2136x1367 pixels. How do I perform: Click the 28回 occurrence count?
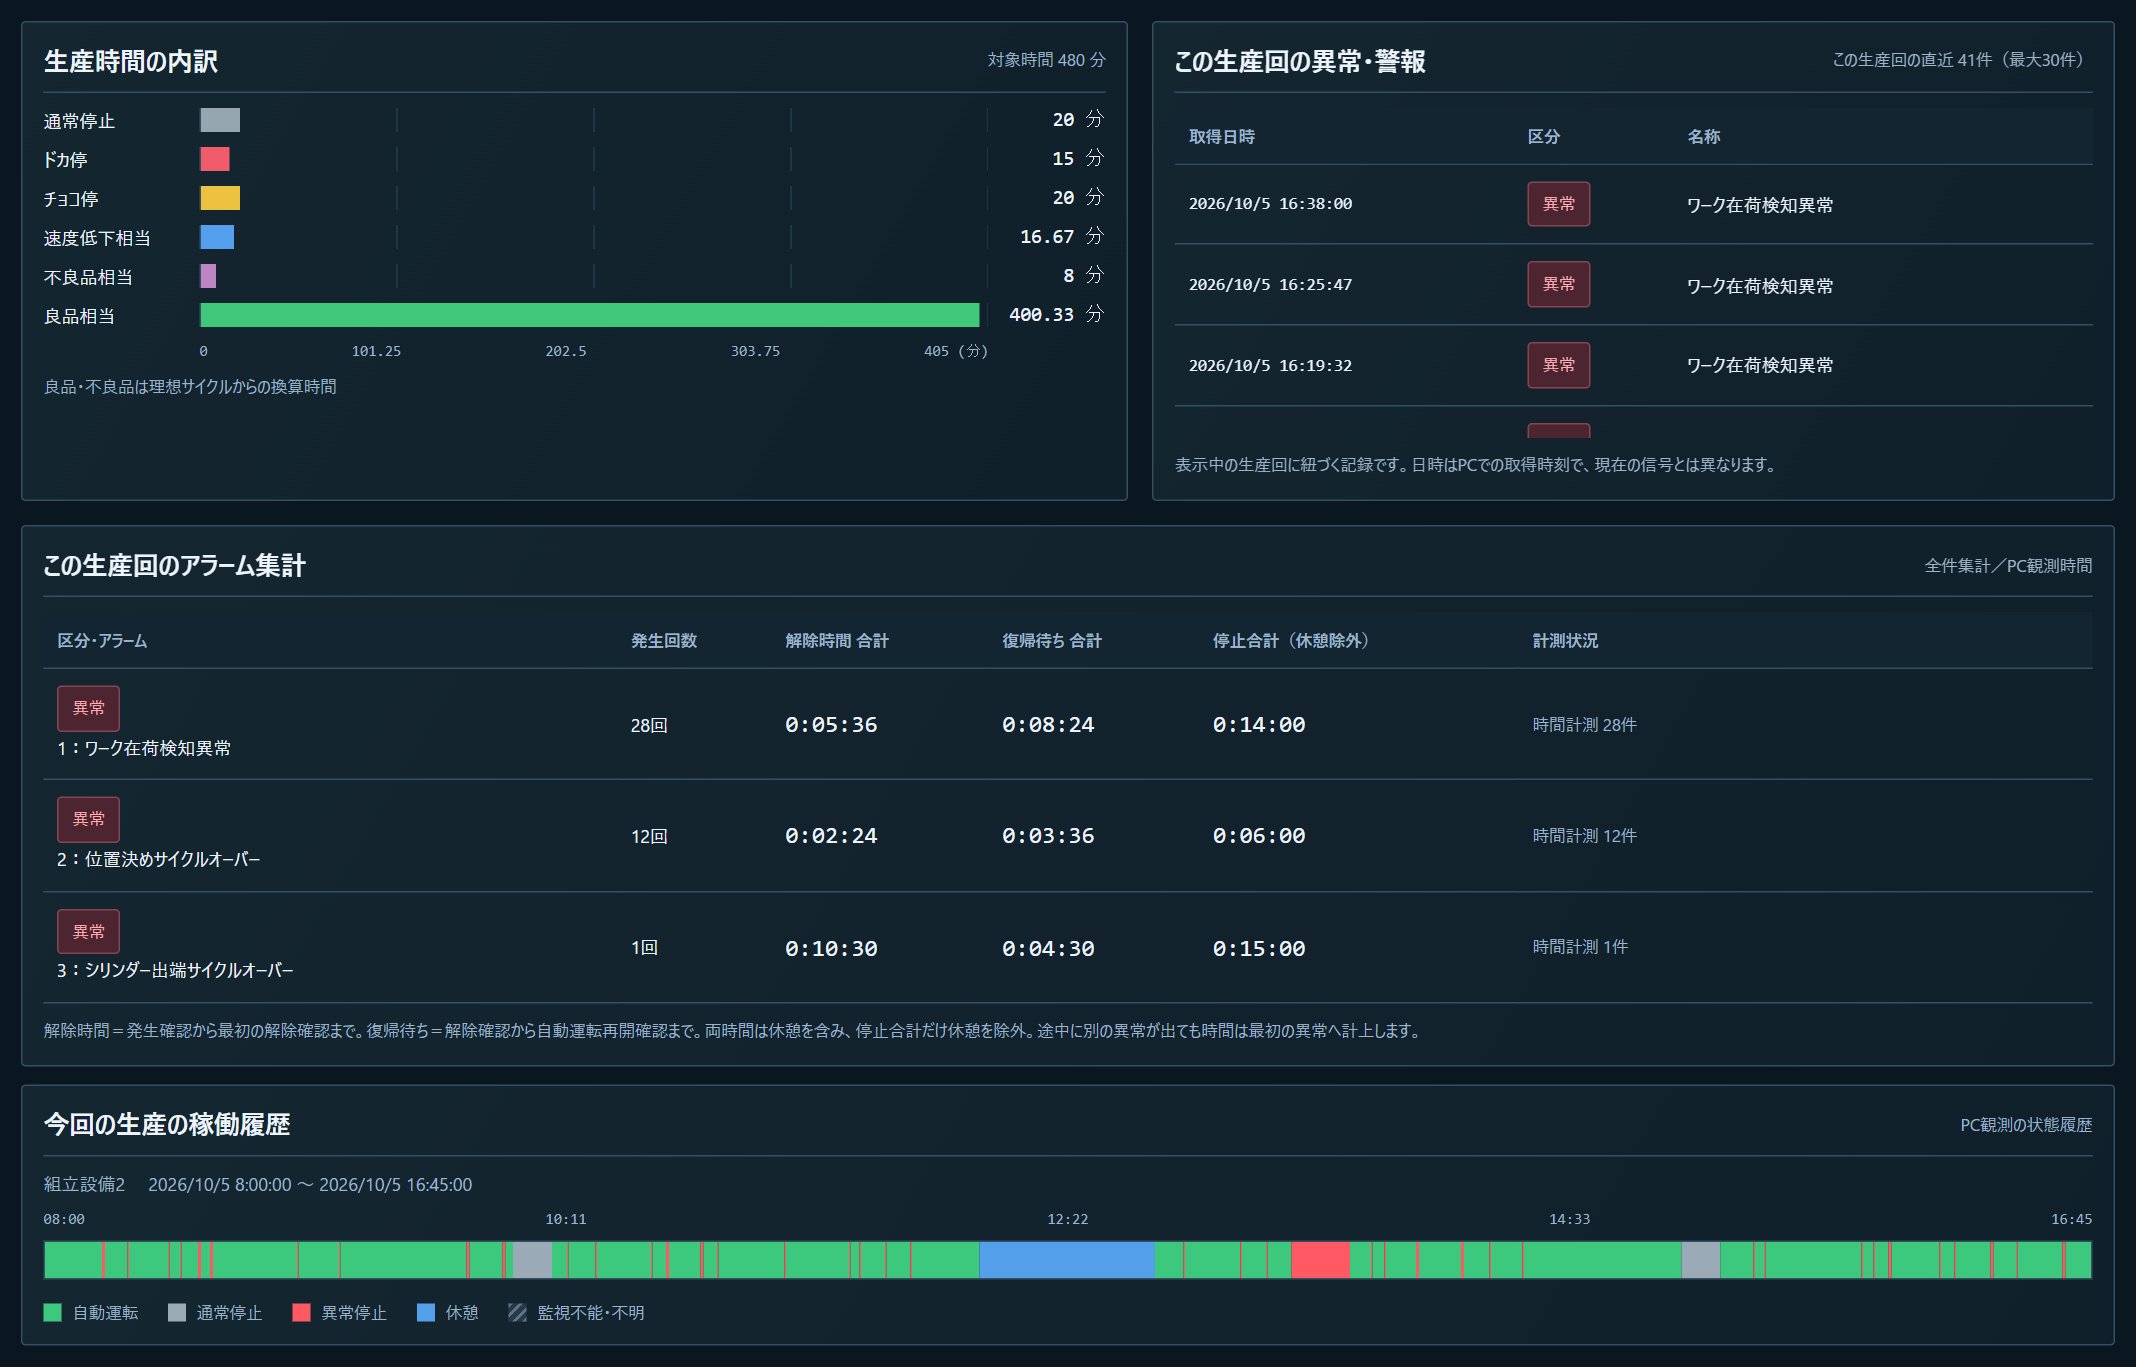(x=649, y=726)
